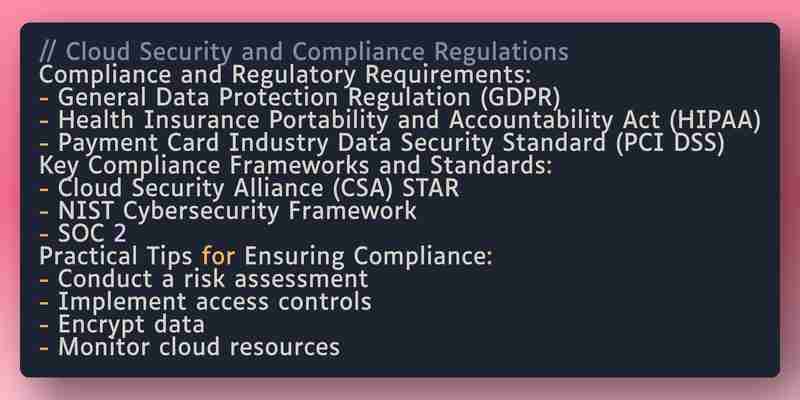Screen dimensions: 800x400
Task: Select the Compliance and Regulatory Requirements heading
Action: tap(286, 74)
